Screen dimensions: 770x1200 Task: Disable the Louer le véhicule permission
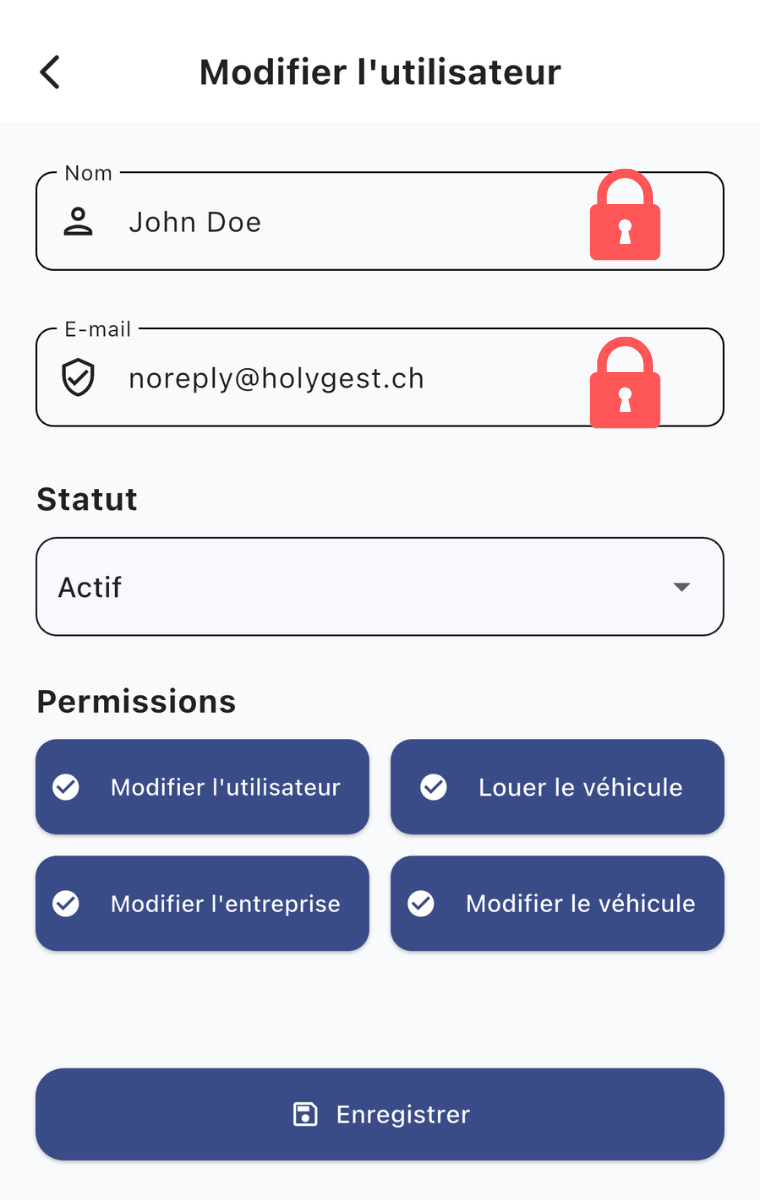(x=557, y=787)
